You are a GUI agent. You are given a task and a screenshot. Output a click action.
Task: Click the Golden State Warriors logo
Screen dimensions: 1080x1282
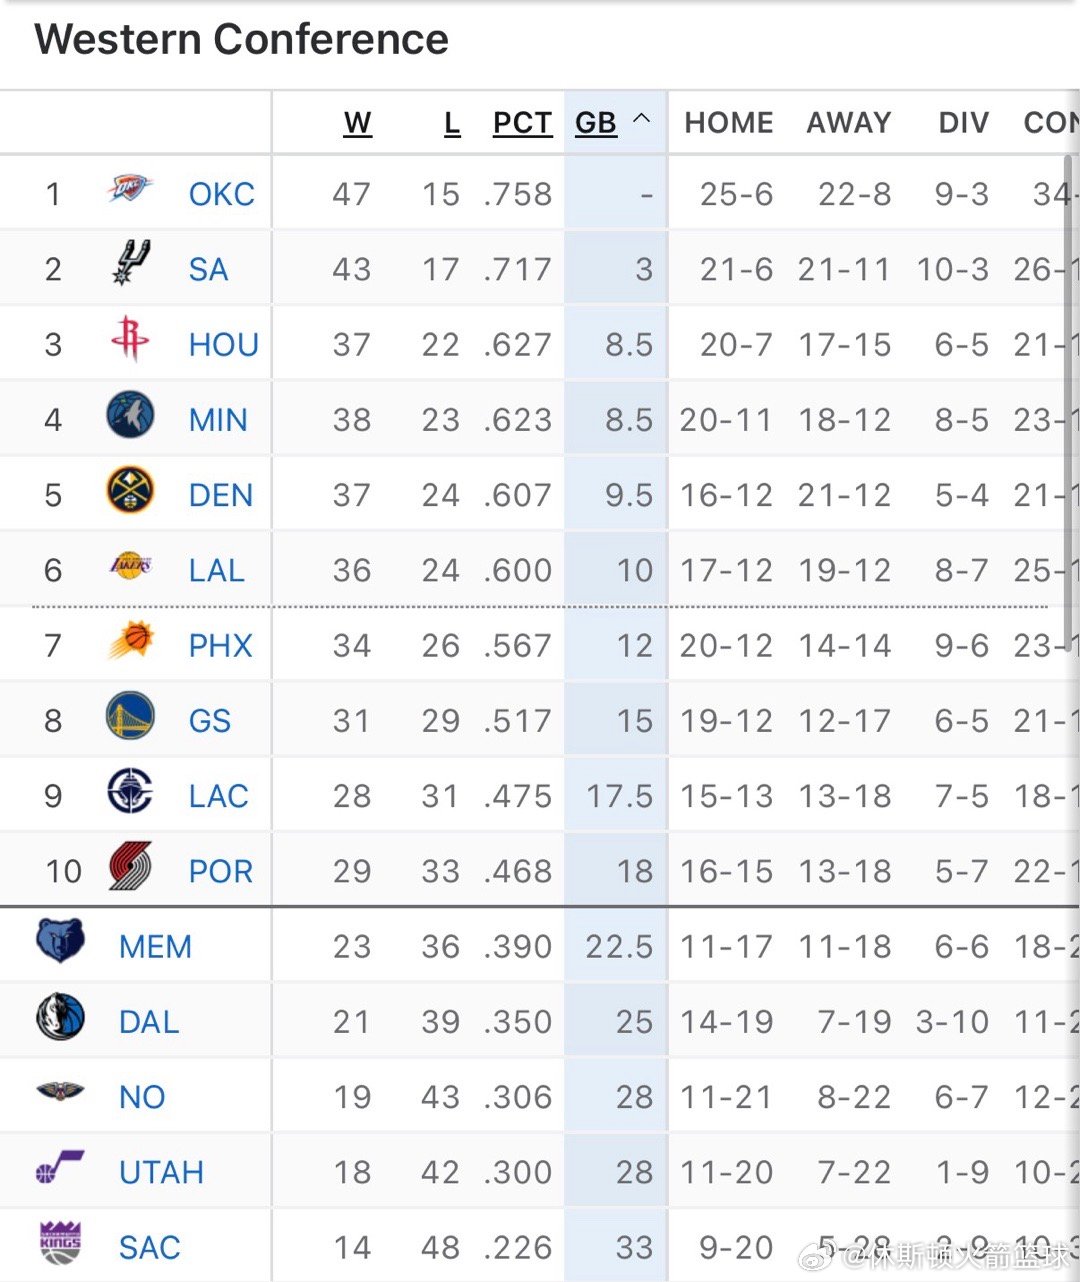(130, 716)
